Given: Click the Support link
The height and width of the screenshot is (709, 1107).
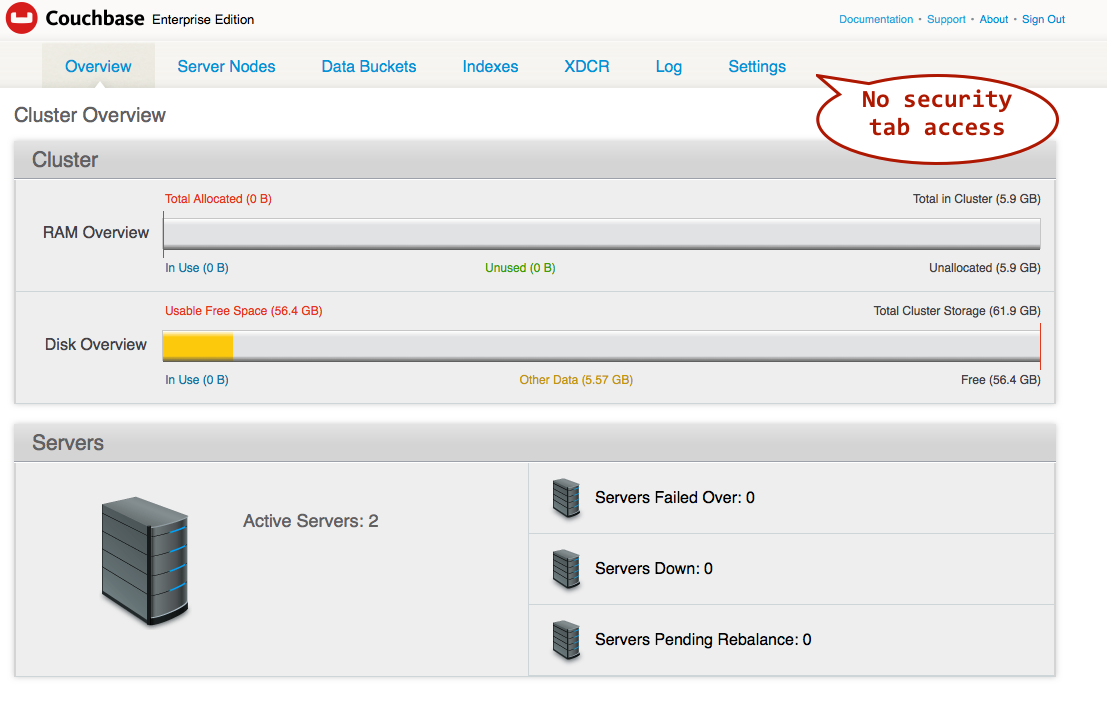Looking at the screenshot, I should (946, 20).
